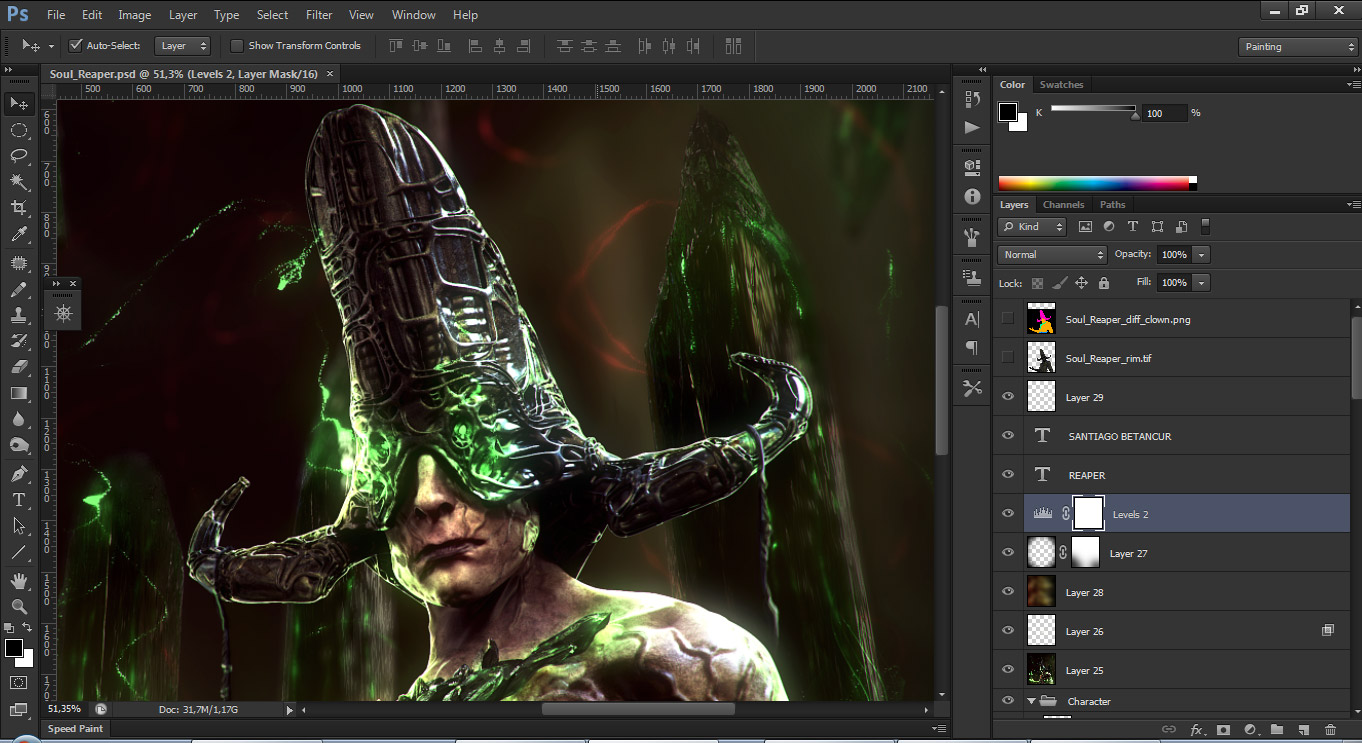The height and width of the screenshot is (743, 1362).
Task: Select the Move tool
Action: click(19, 104)
